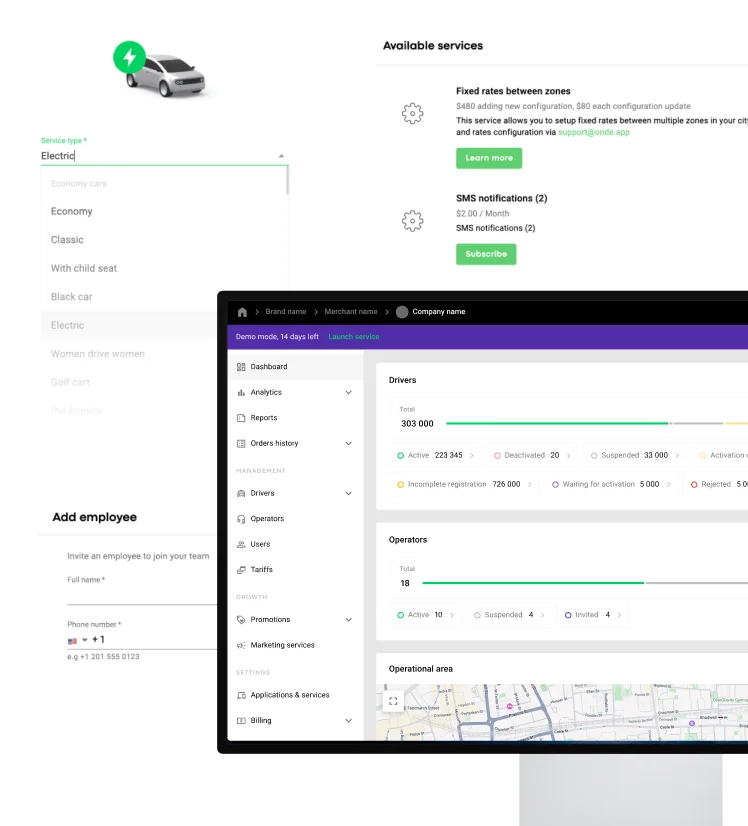Click the Operators headset icon
Screen dimensions: 748x826
[241, 519]
